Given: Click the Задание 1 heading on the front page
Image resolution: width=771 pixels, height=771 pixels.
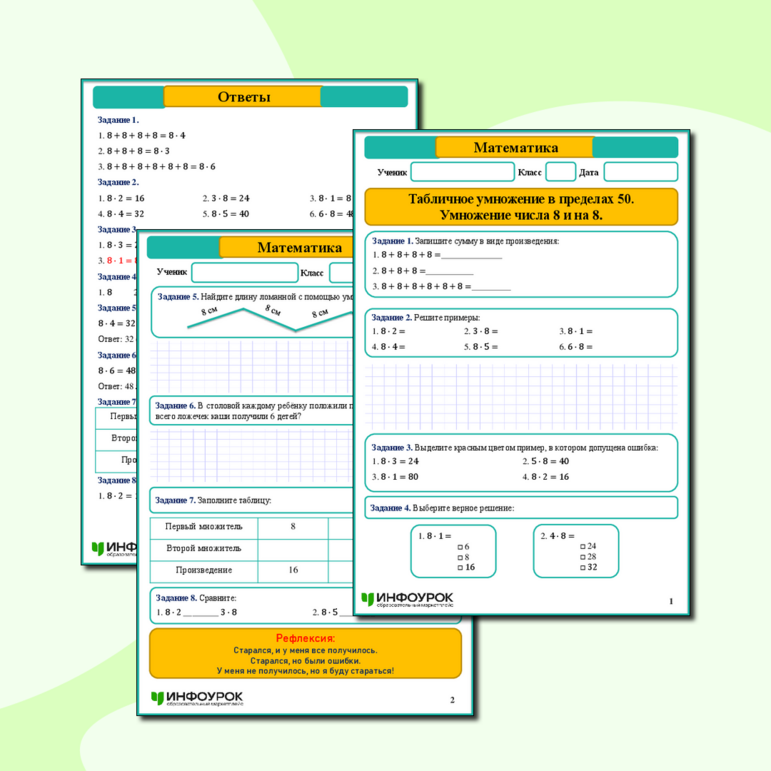Looking at the screenshot, I should (x=392, y=241).
